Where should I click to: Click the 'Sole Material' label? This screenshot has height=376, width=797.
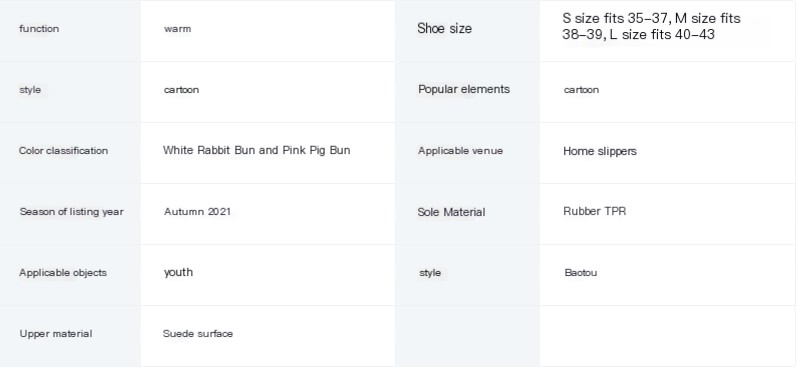click(x=451, y=212)
